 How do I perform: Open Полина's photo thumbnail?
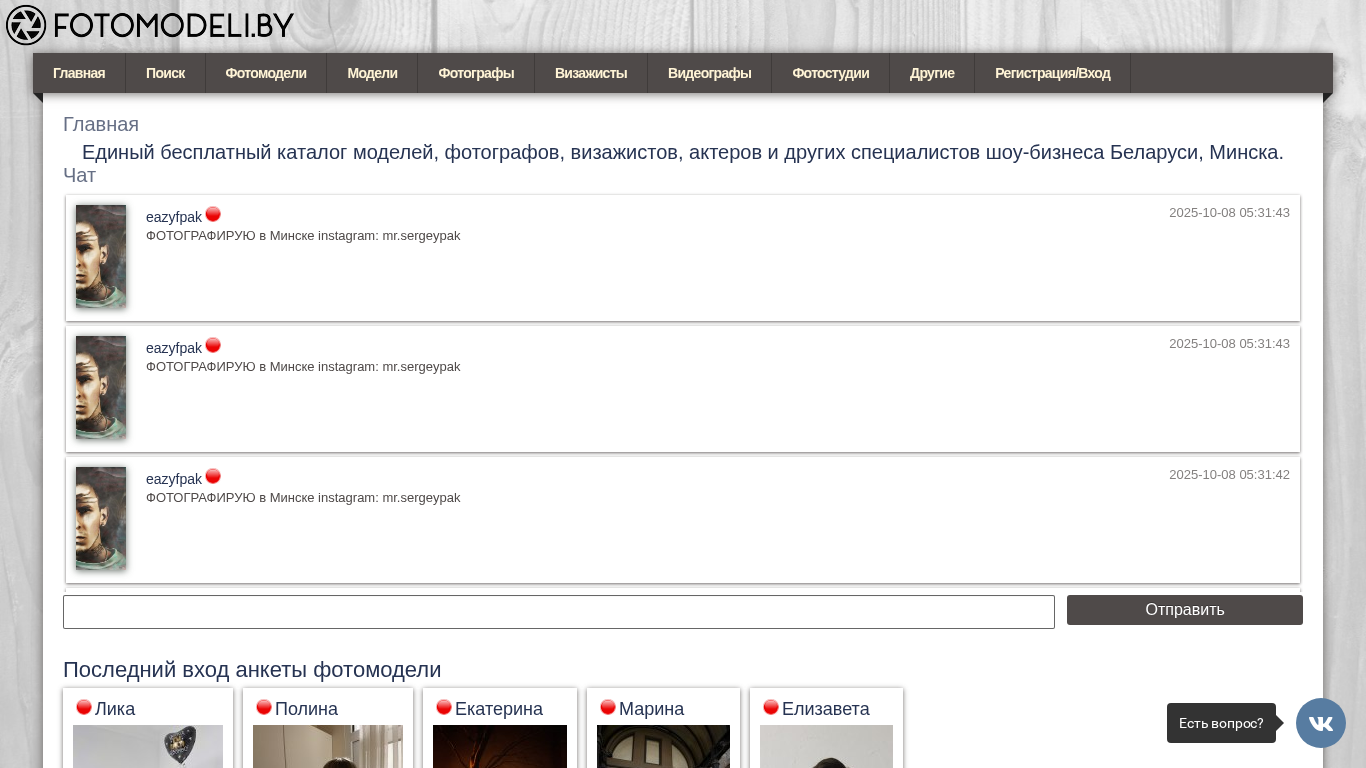(328, 746)
